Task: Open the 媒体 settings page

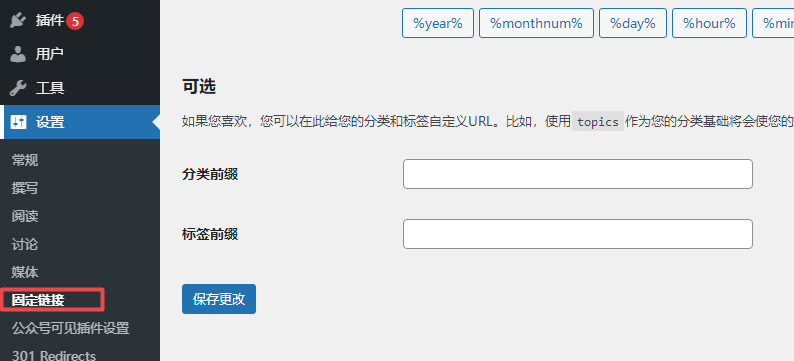Action: (25, 272)
